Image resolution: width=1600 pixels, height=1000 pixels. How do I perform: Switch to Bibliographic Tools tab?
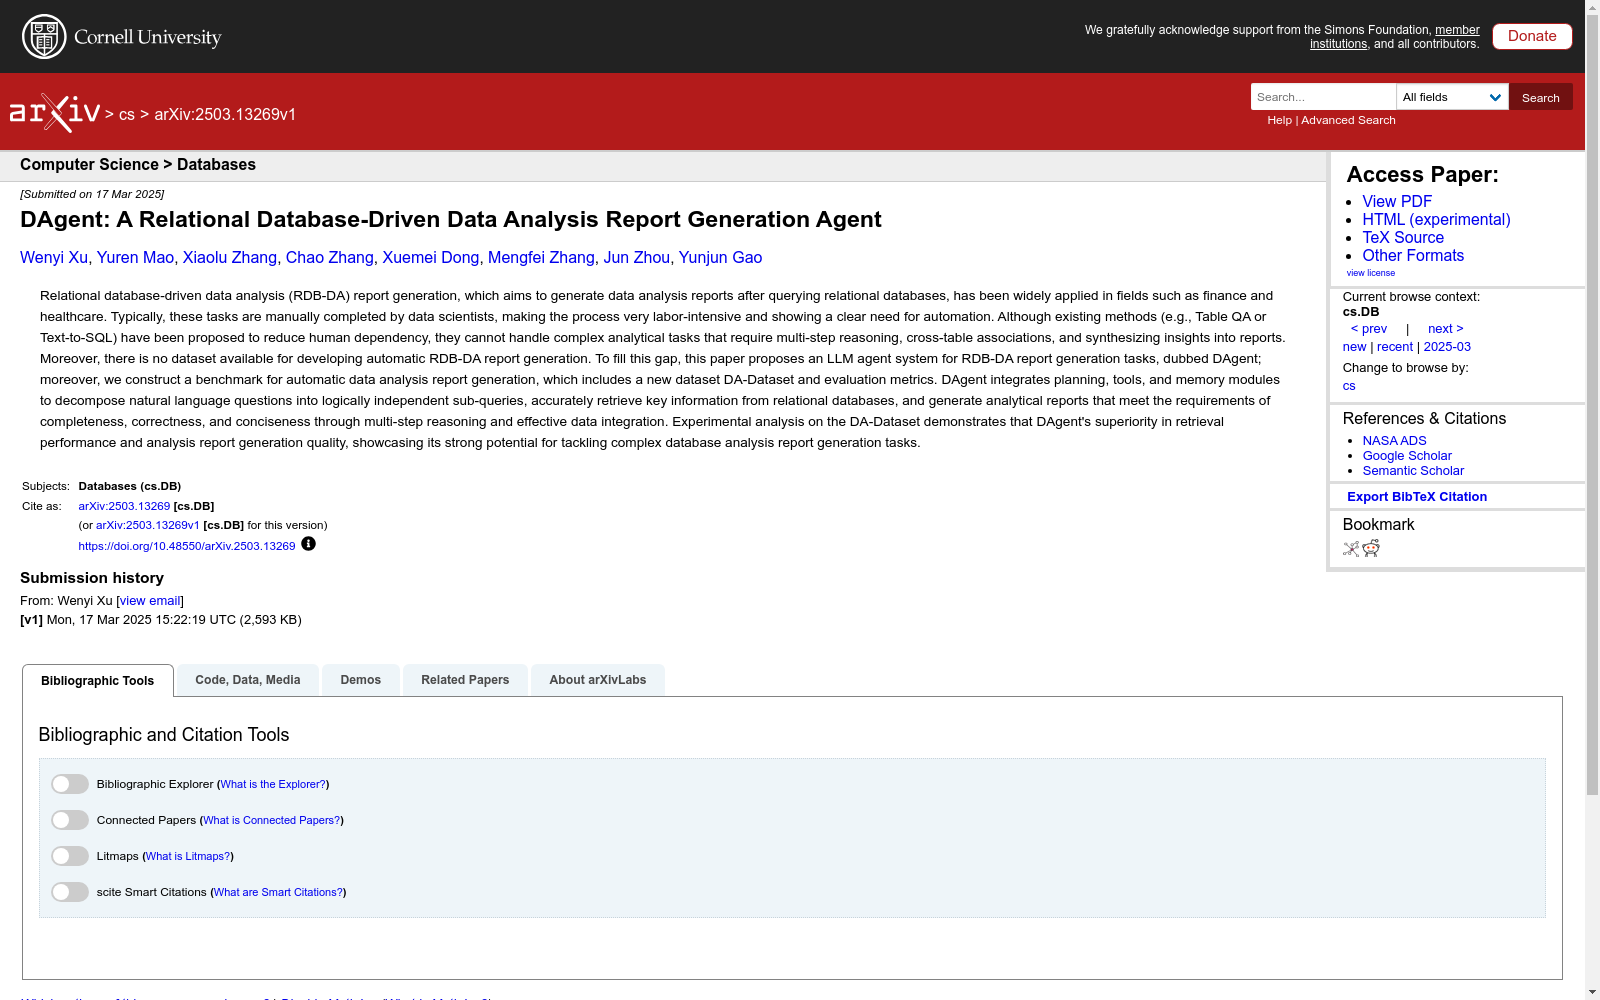(x=98, y=681)
